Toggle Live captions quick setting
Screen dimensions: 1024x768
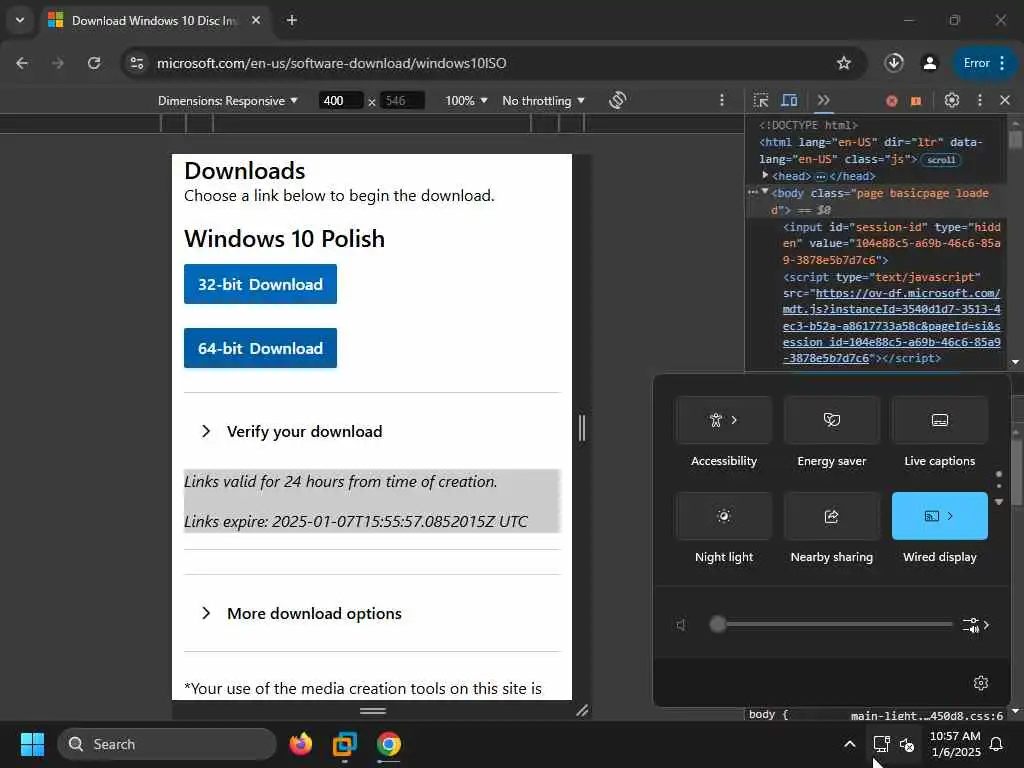[939, 420]
